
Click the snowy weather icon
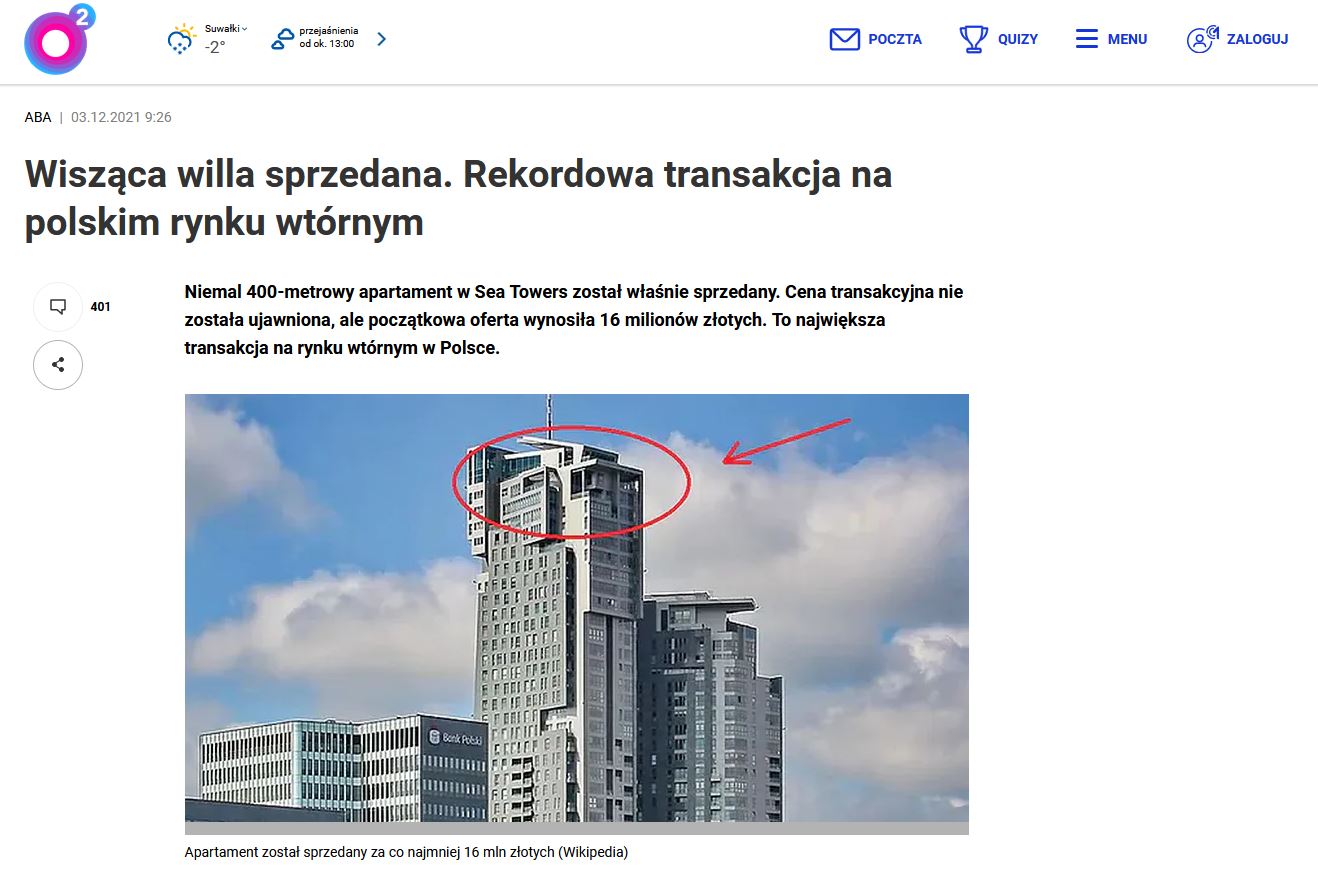click(x=181, y=40)
